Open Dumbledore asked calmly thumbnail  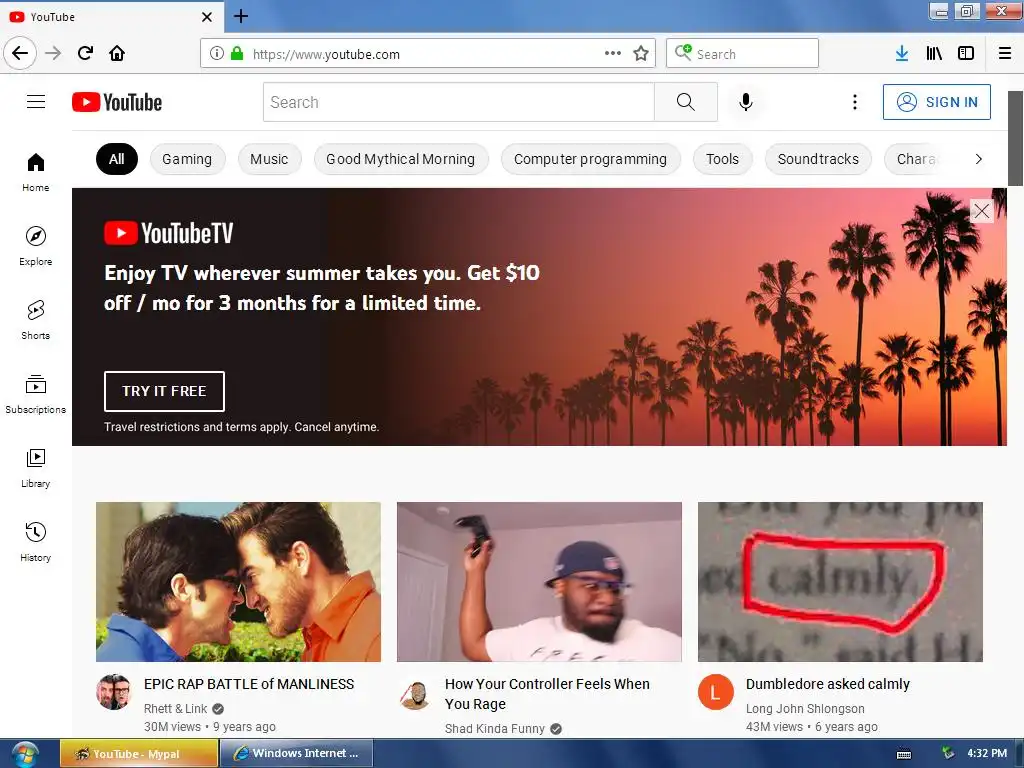click(x=840, y=582)
